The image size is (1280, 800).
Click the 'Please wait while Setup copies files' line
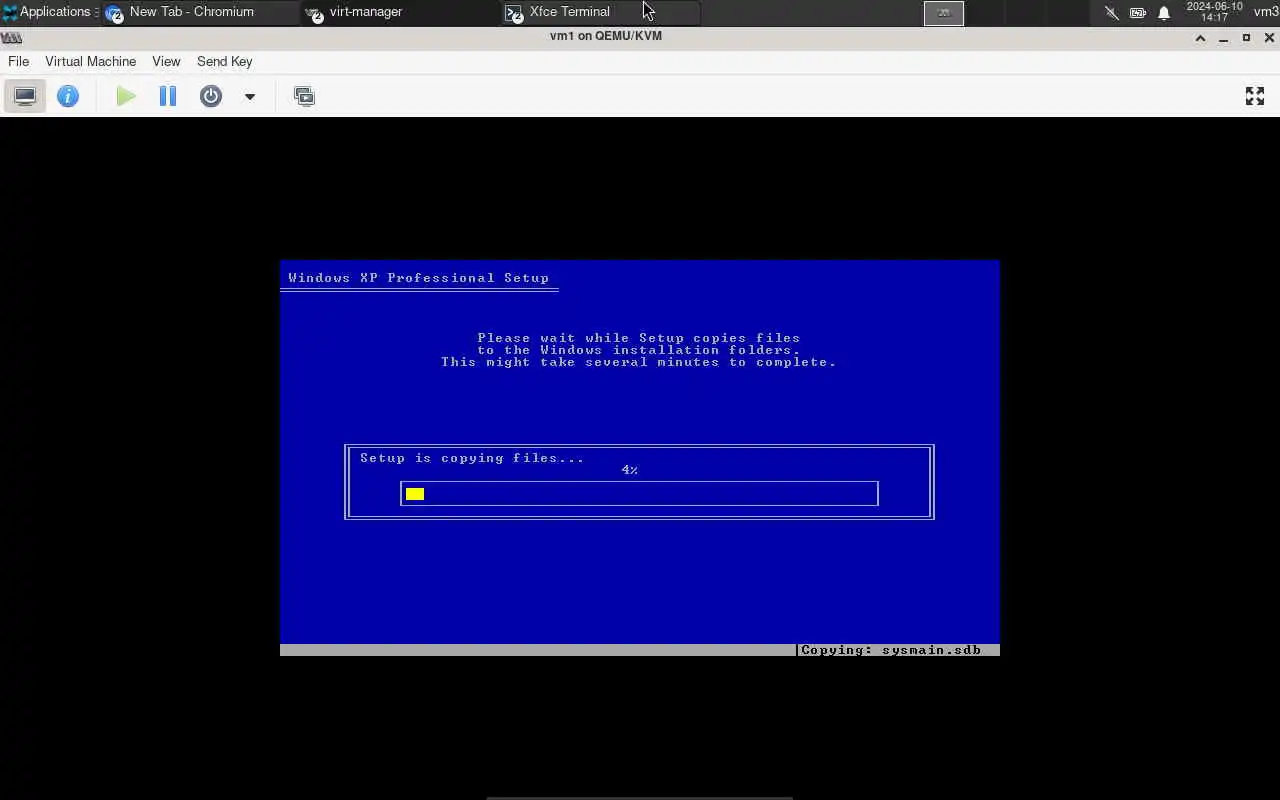click(638, 338)
